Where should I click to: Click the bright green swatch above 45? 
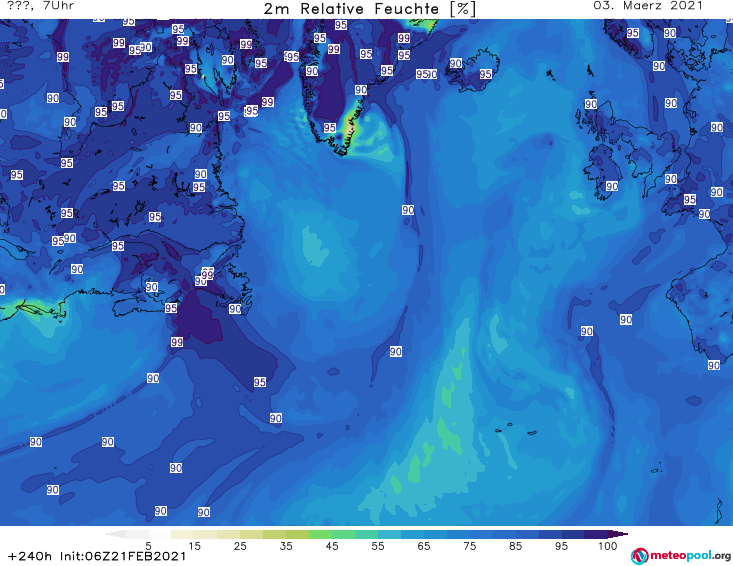pyautogui.click(x=320, y=534)
